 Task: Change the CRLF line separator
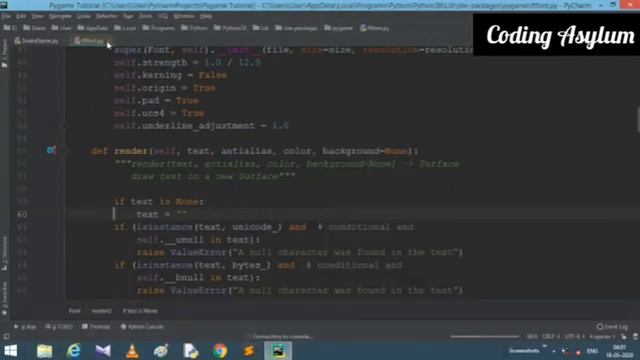[x=550, y=336]
